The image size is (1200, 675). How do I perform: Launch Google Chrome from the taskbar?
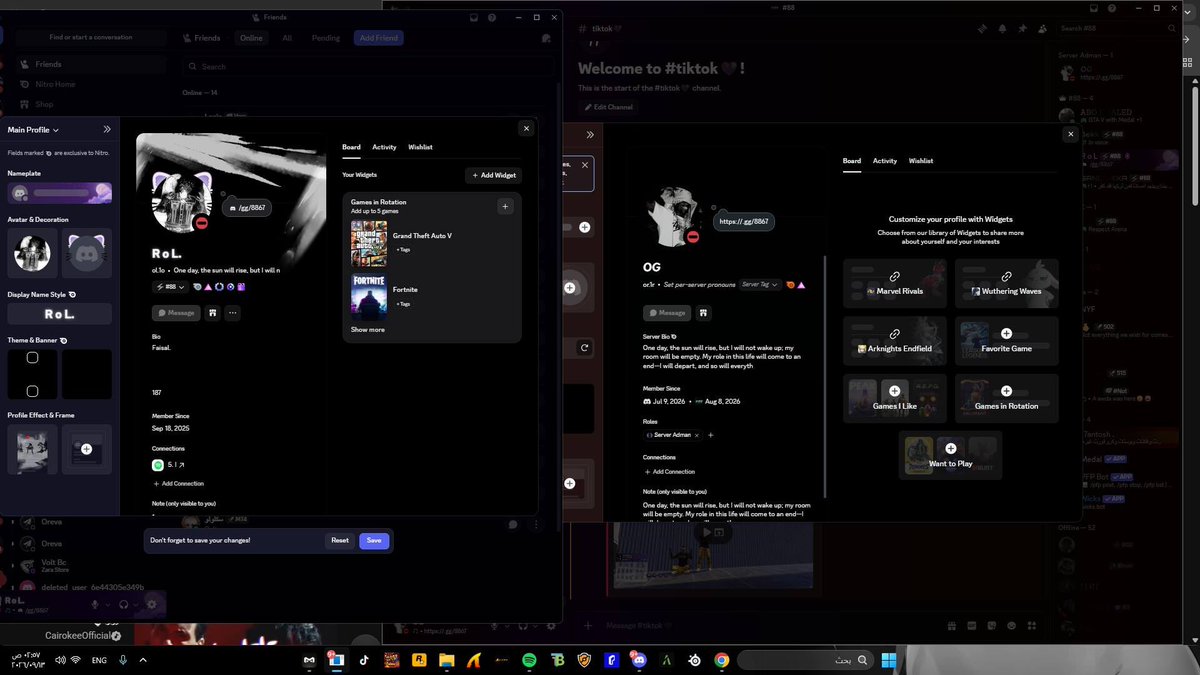(x=722, y=661)
